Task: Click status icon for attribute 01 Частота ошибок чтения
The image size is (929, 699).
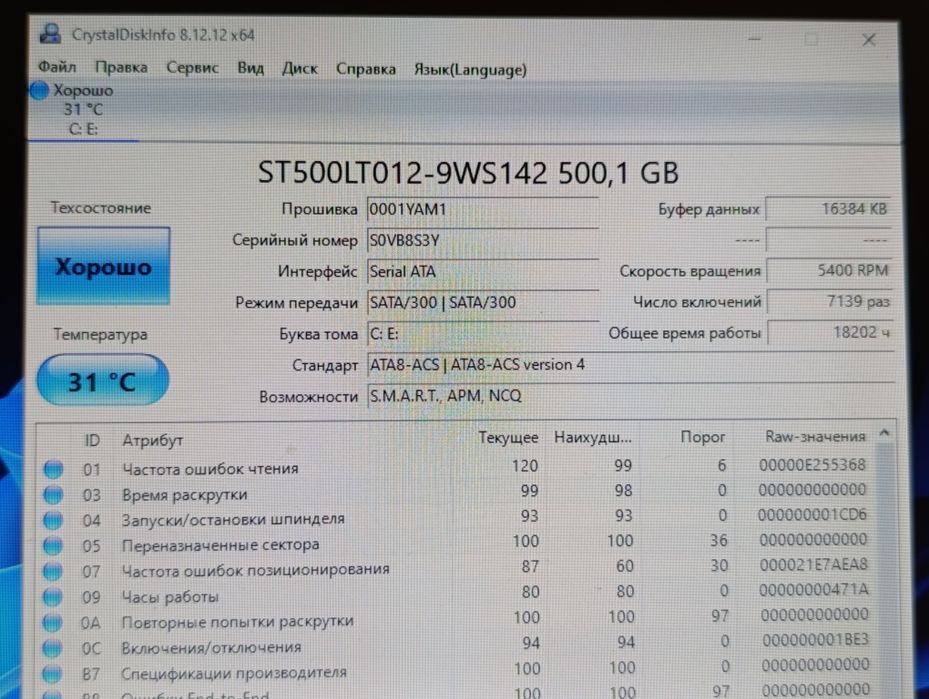Action: pyautogui.click(x=53, y=469)
